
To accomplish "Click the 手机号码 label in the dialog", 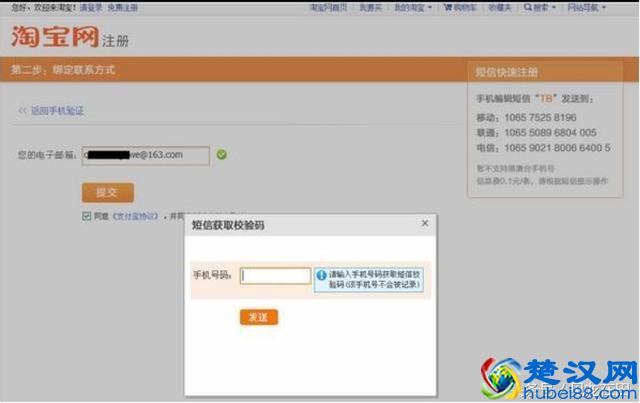I will (212, 275).
